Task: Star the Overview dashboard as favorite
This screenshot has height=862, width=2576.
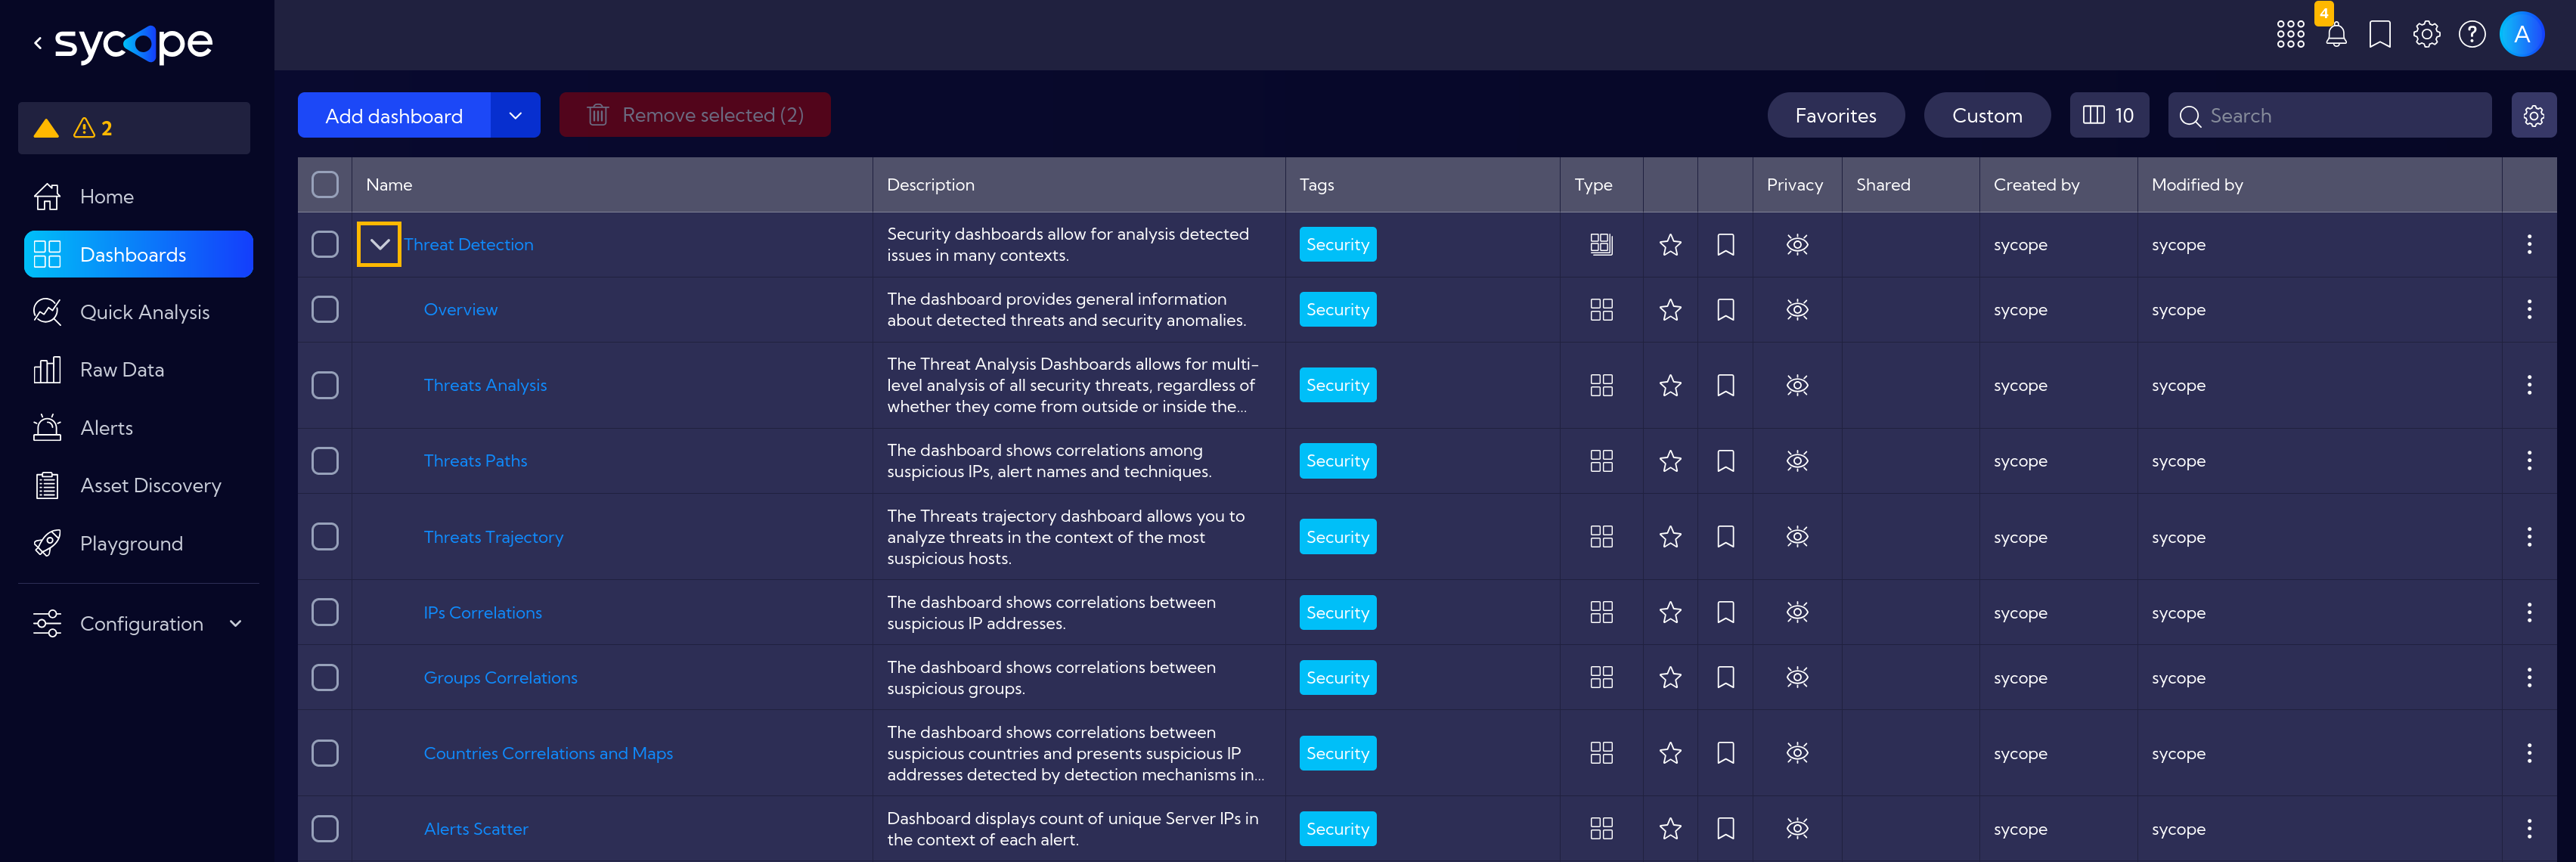Action: [x=1670, y=310]
